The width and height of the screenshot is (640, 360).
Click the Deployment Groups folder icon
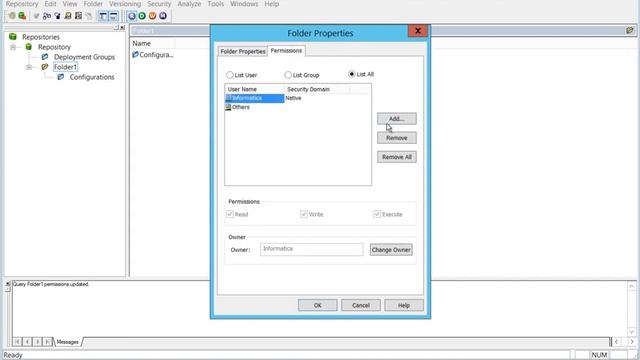[44, 57]
